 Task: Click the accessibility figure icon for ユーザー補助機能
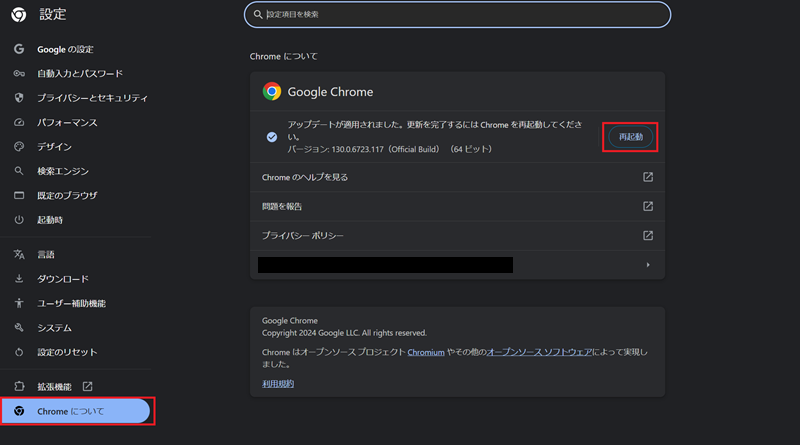(19, 303)
